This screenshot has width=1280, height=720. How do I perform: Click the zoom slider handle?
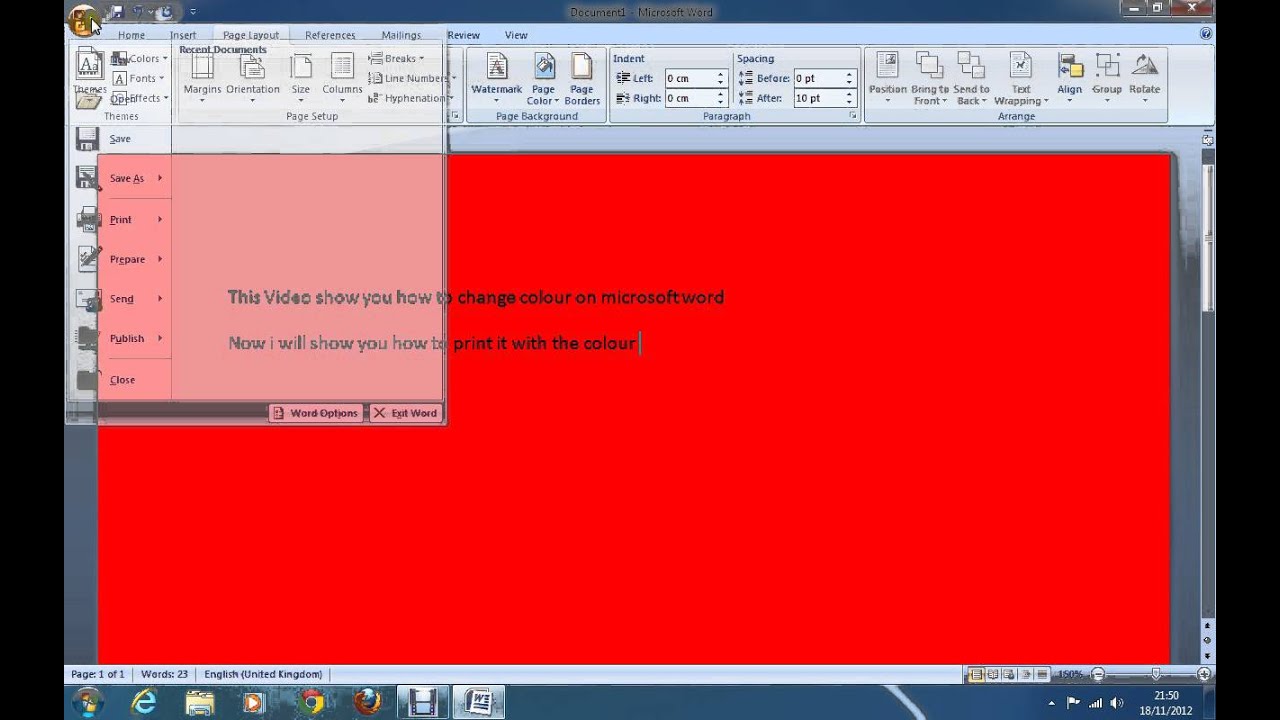(1155, 674)
